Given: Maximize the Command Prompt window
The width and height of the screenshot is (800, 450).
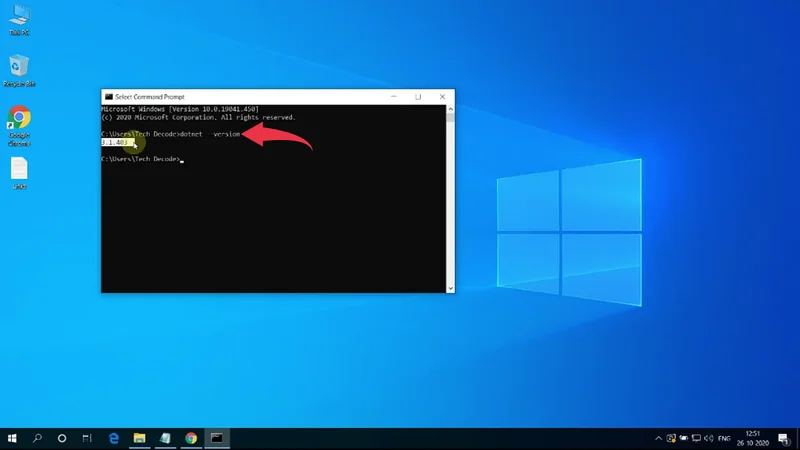Looking at the screenshot, I should pos(418,97).
